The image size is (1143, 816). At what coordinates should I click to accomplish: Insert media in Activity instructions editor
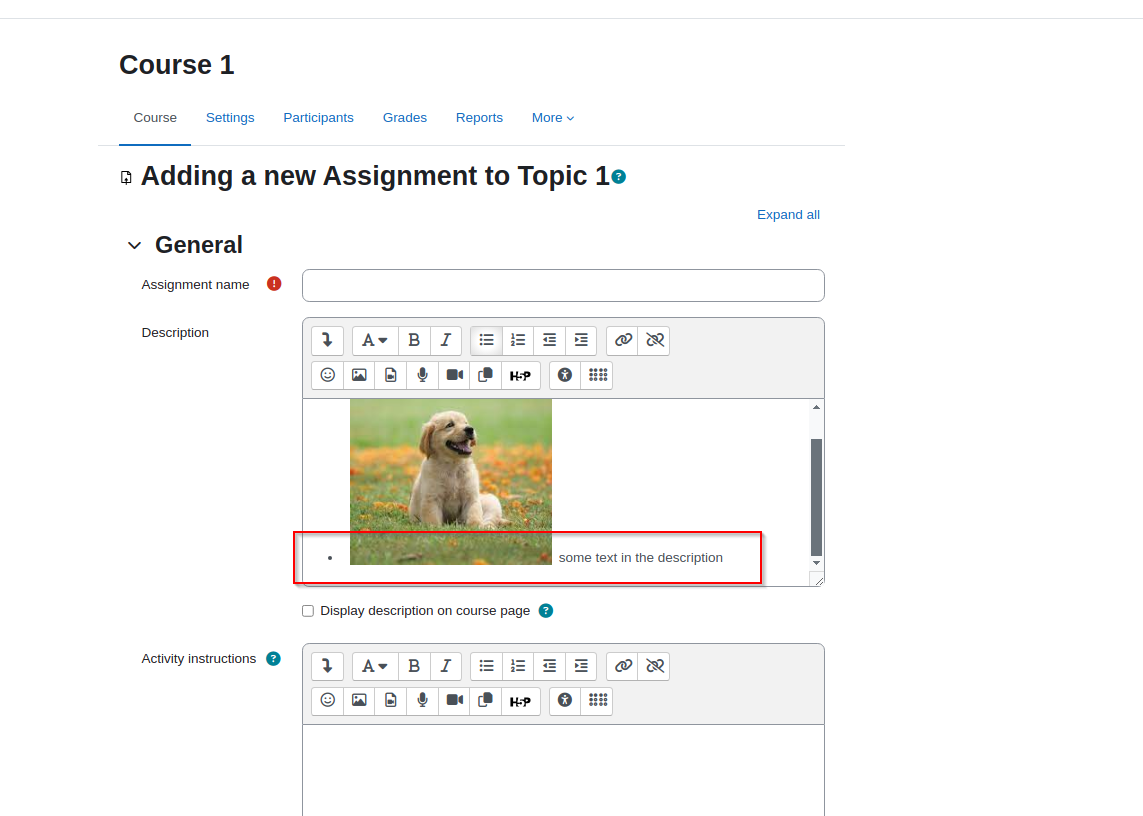[x=391, y=701]
